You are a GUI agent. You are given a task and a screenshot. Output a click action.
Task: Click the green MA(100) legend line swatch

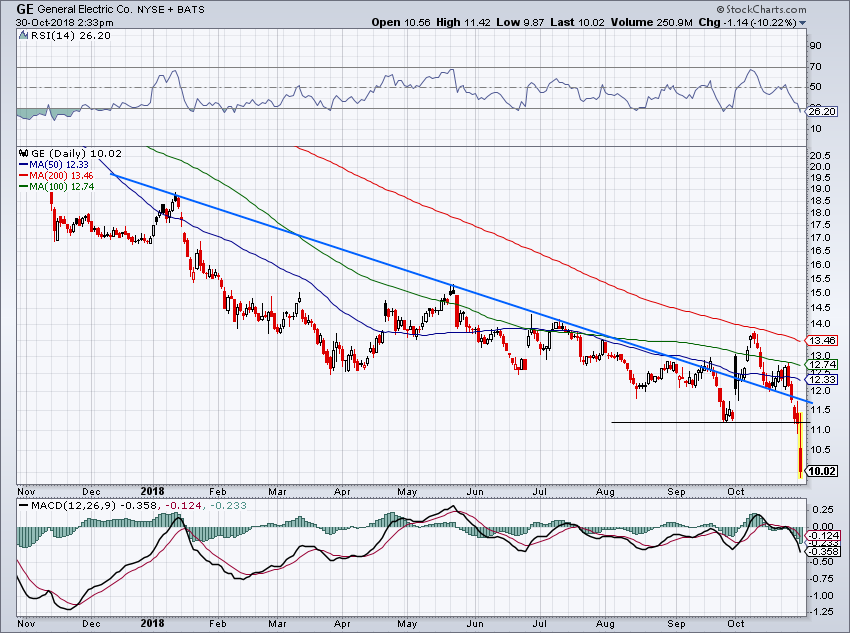point(23,186)
